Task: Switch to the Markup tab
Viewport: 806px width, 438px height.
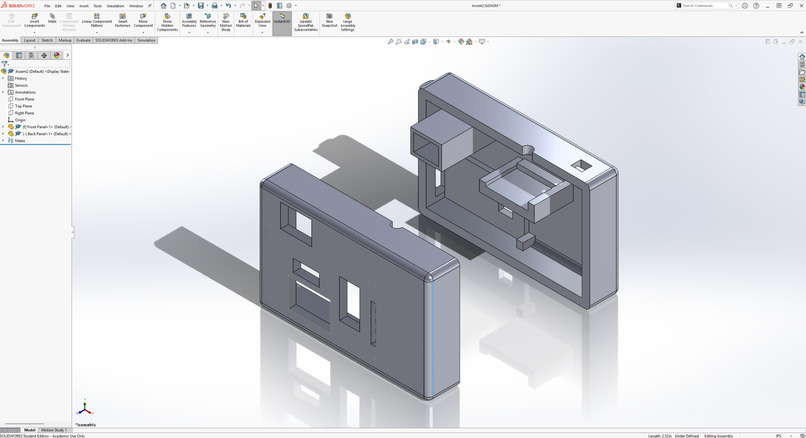Action: tap(65, 40)
